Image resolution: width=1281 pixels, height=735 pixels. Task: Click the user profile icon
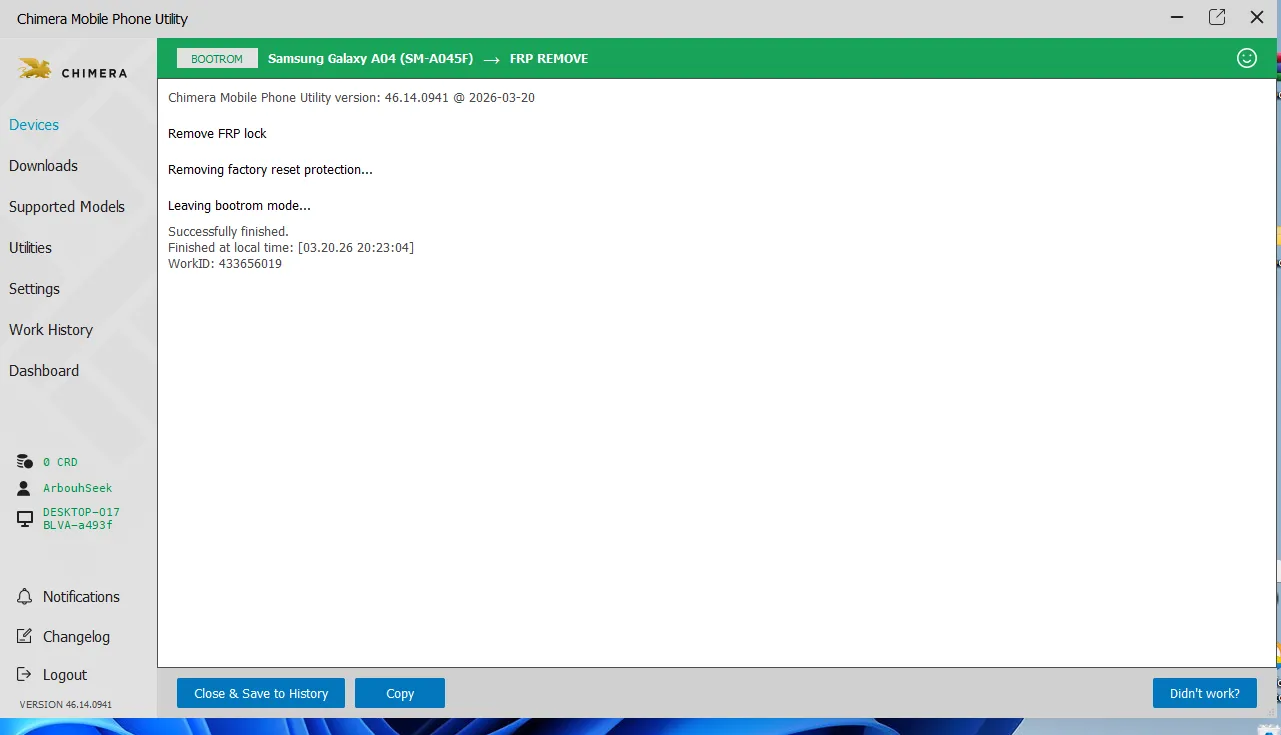coord(25,488)
